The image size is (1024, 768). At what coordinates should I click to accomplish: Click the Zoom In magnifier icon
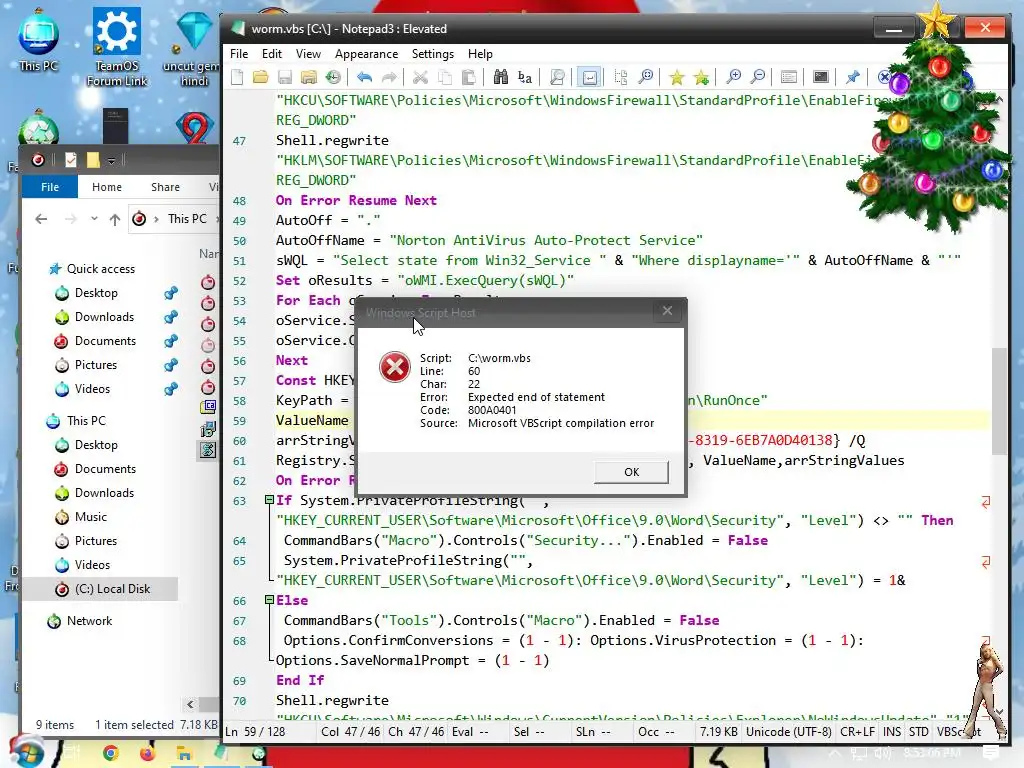pyautogui.click(x=733, y=78)
